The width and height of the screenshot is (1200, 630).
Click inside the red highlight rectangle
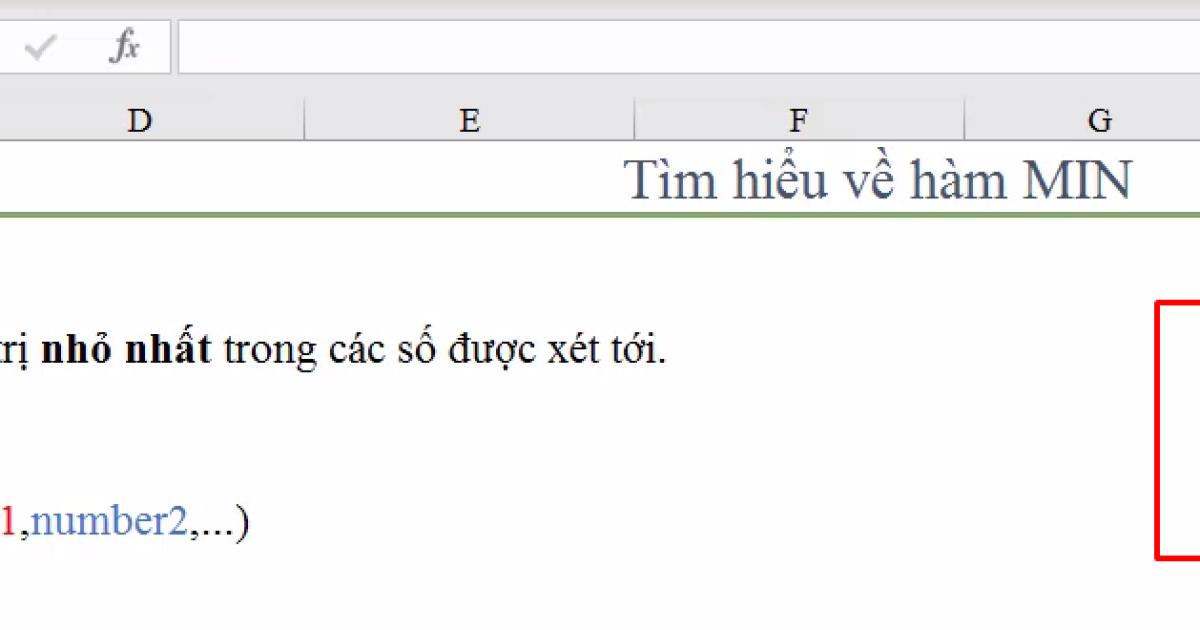pos(1180,430)
